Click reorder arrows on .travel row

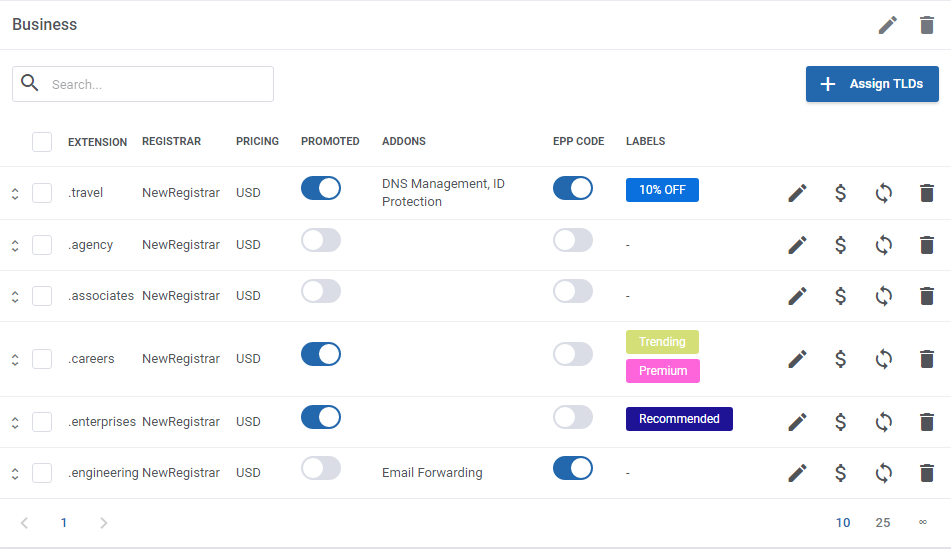pos(15,194)
